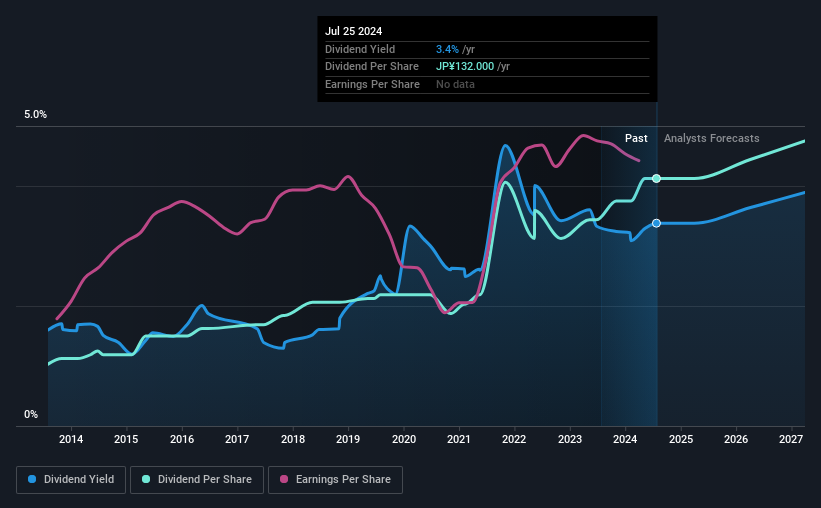Screen dimensions: 821x508
Task: Click the 2027 x-axis label
Action: coord(791,439)
